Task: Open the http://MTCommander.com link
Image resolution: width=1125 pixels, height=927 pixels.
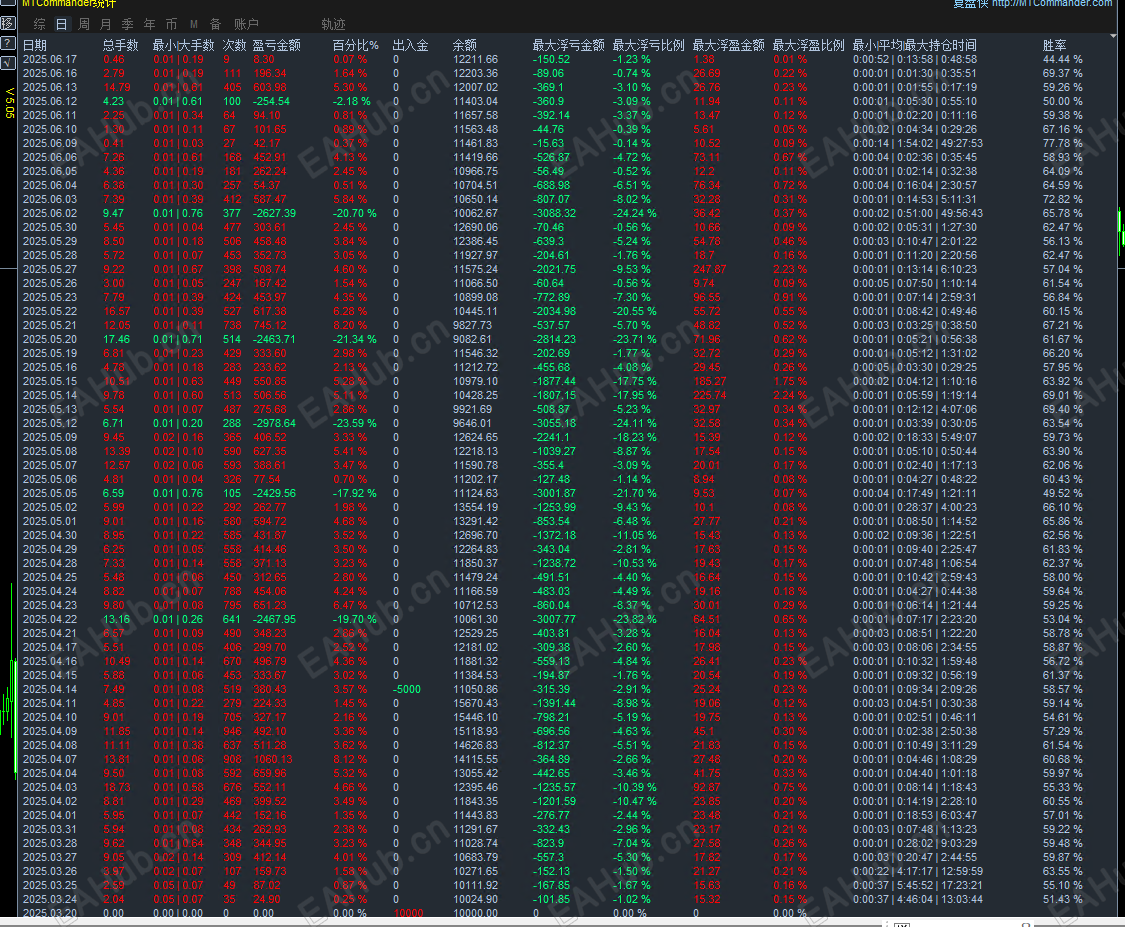Action: [x=1053, y=4]
